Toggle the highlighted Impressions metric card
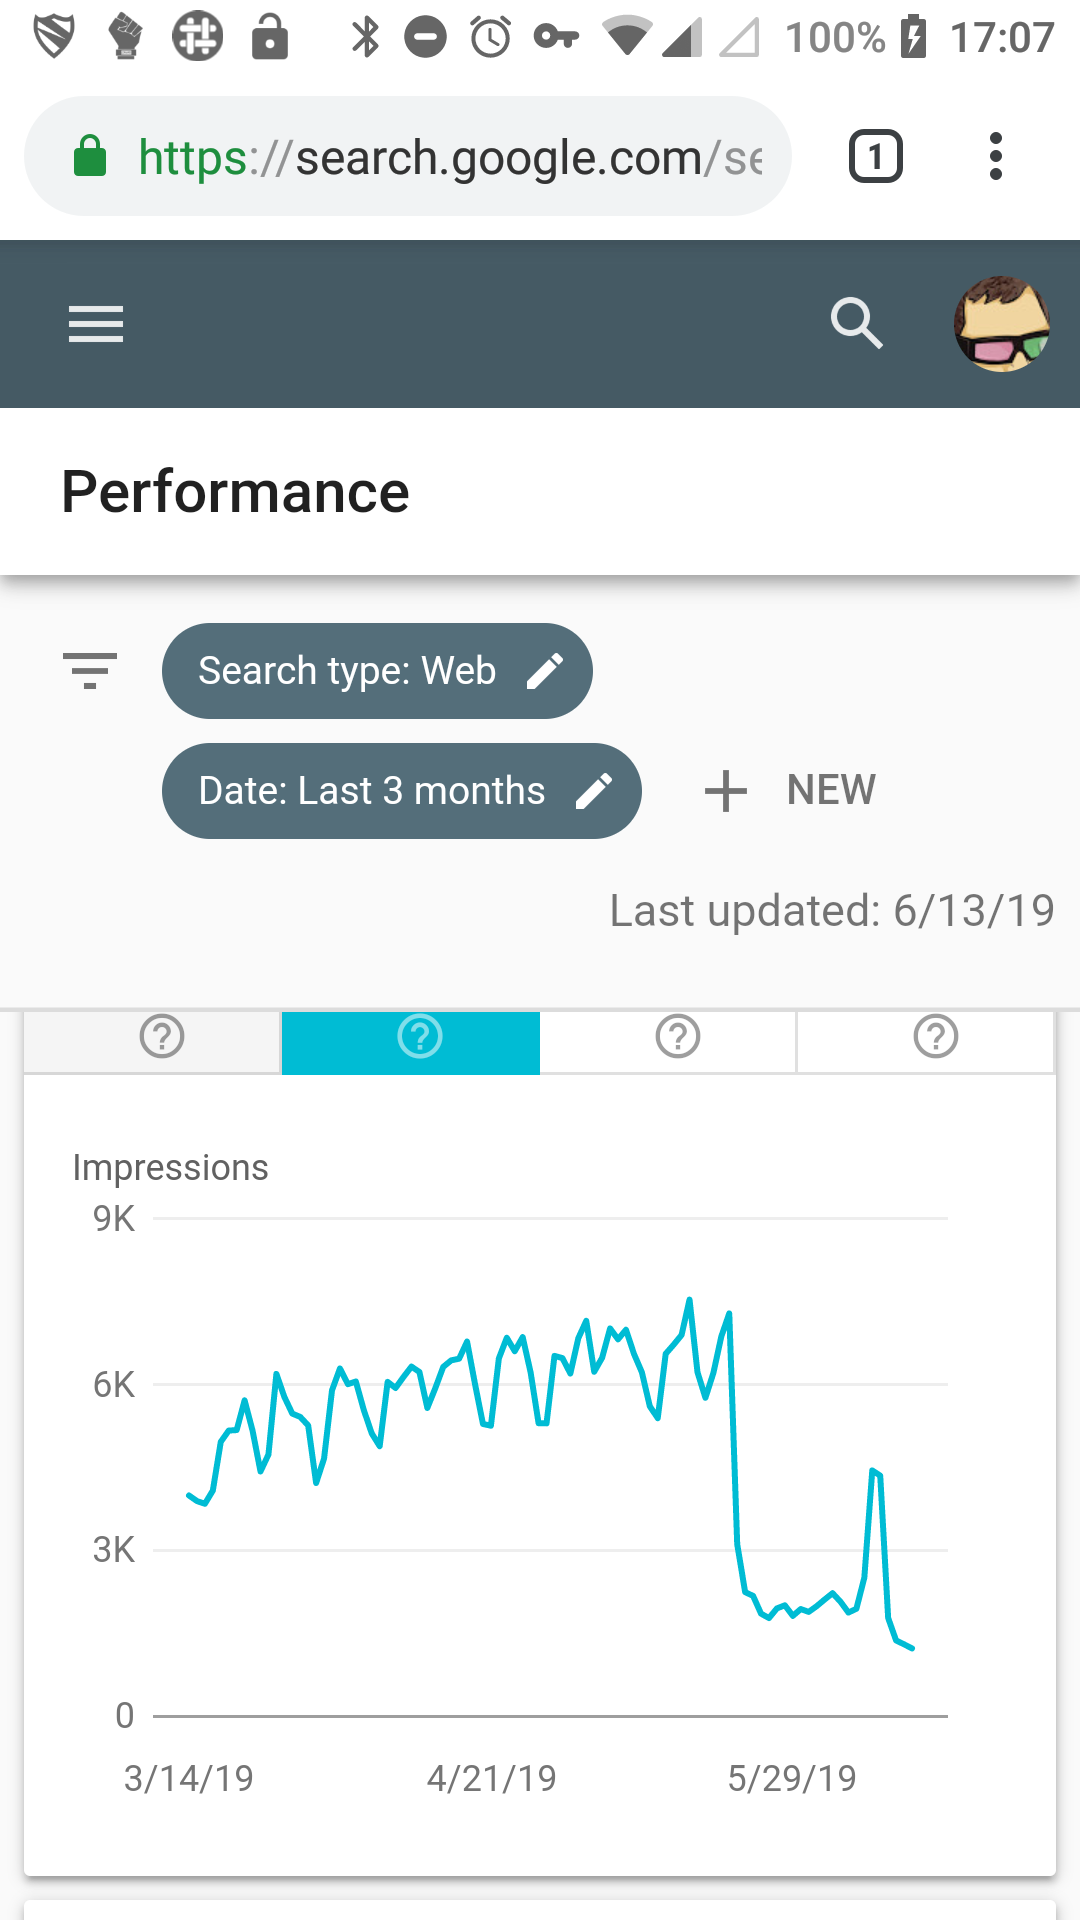The width and height of the screenshot is (1080, 1920). (x=411, y=1043)
